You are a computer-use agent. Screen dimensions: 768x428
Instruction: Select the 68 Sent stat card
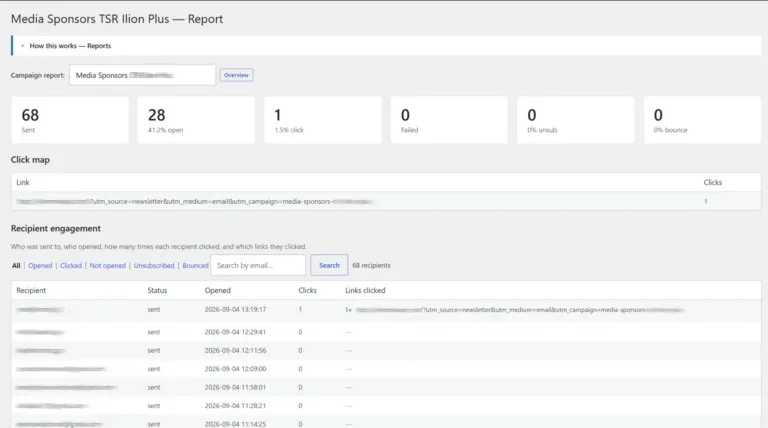point(70,120)
